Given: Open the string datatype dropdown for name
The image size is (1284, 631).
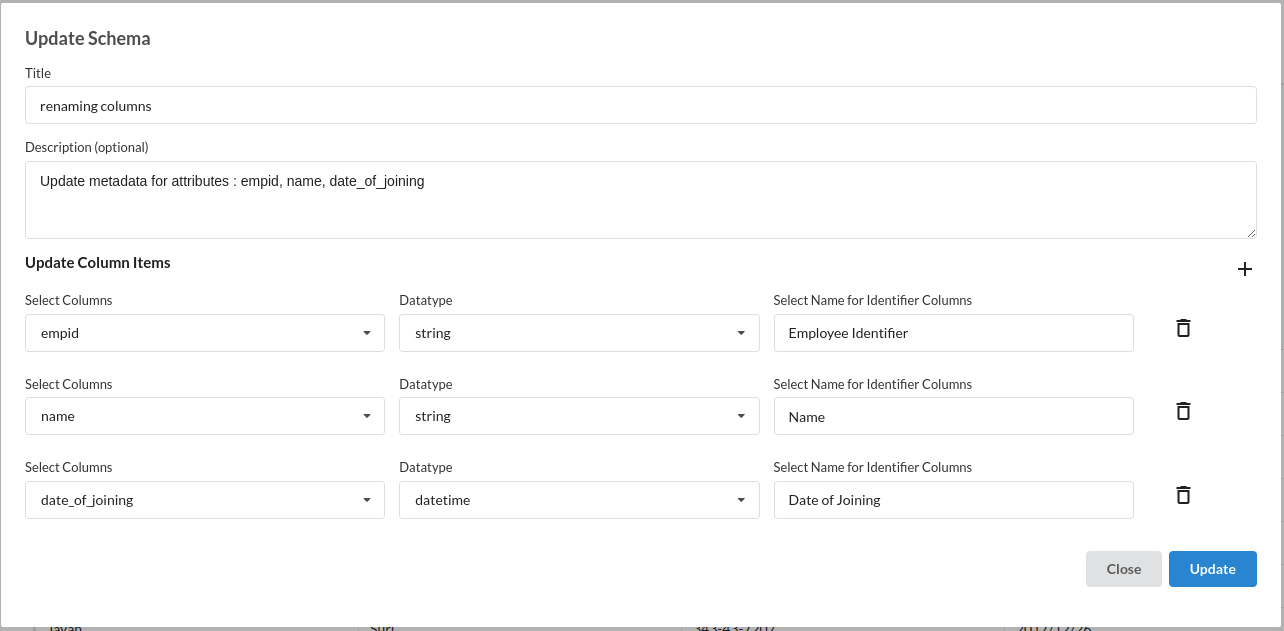Looking at the screenshot, I should 579,416.
